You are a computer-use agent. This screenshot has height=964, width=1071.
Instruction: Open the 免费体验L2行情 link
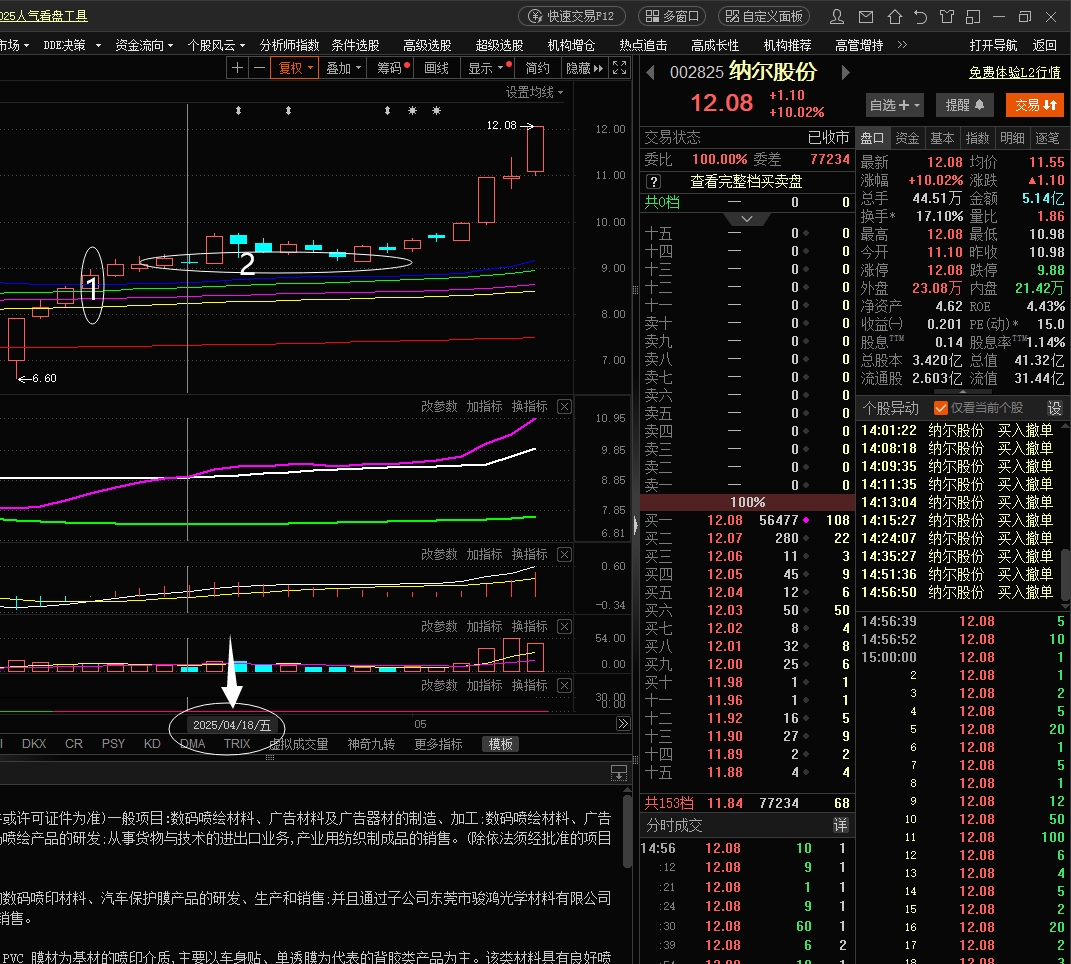[x=1015, y=72]
